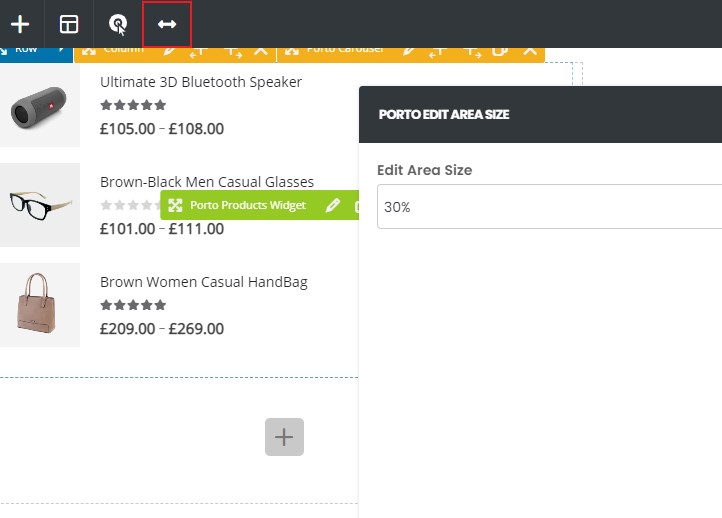722x518 pixels.
Task: Click the Bluetooth speaker thumbnail image
Action: click(x=39, y=105)
